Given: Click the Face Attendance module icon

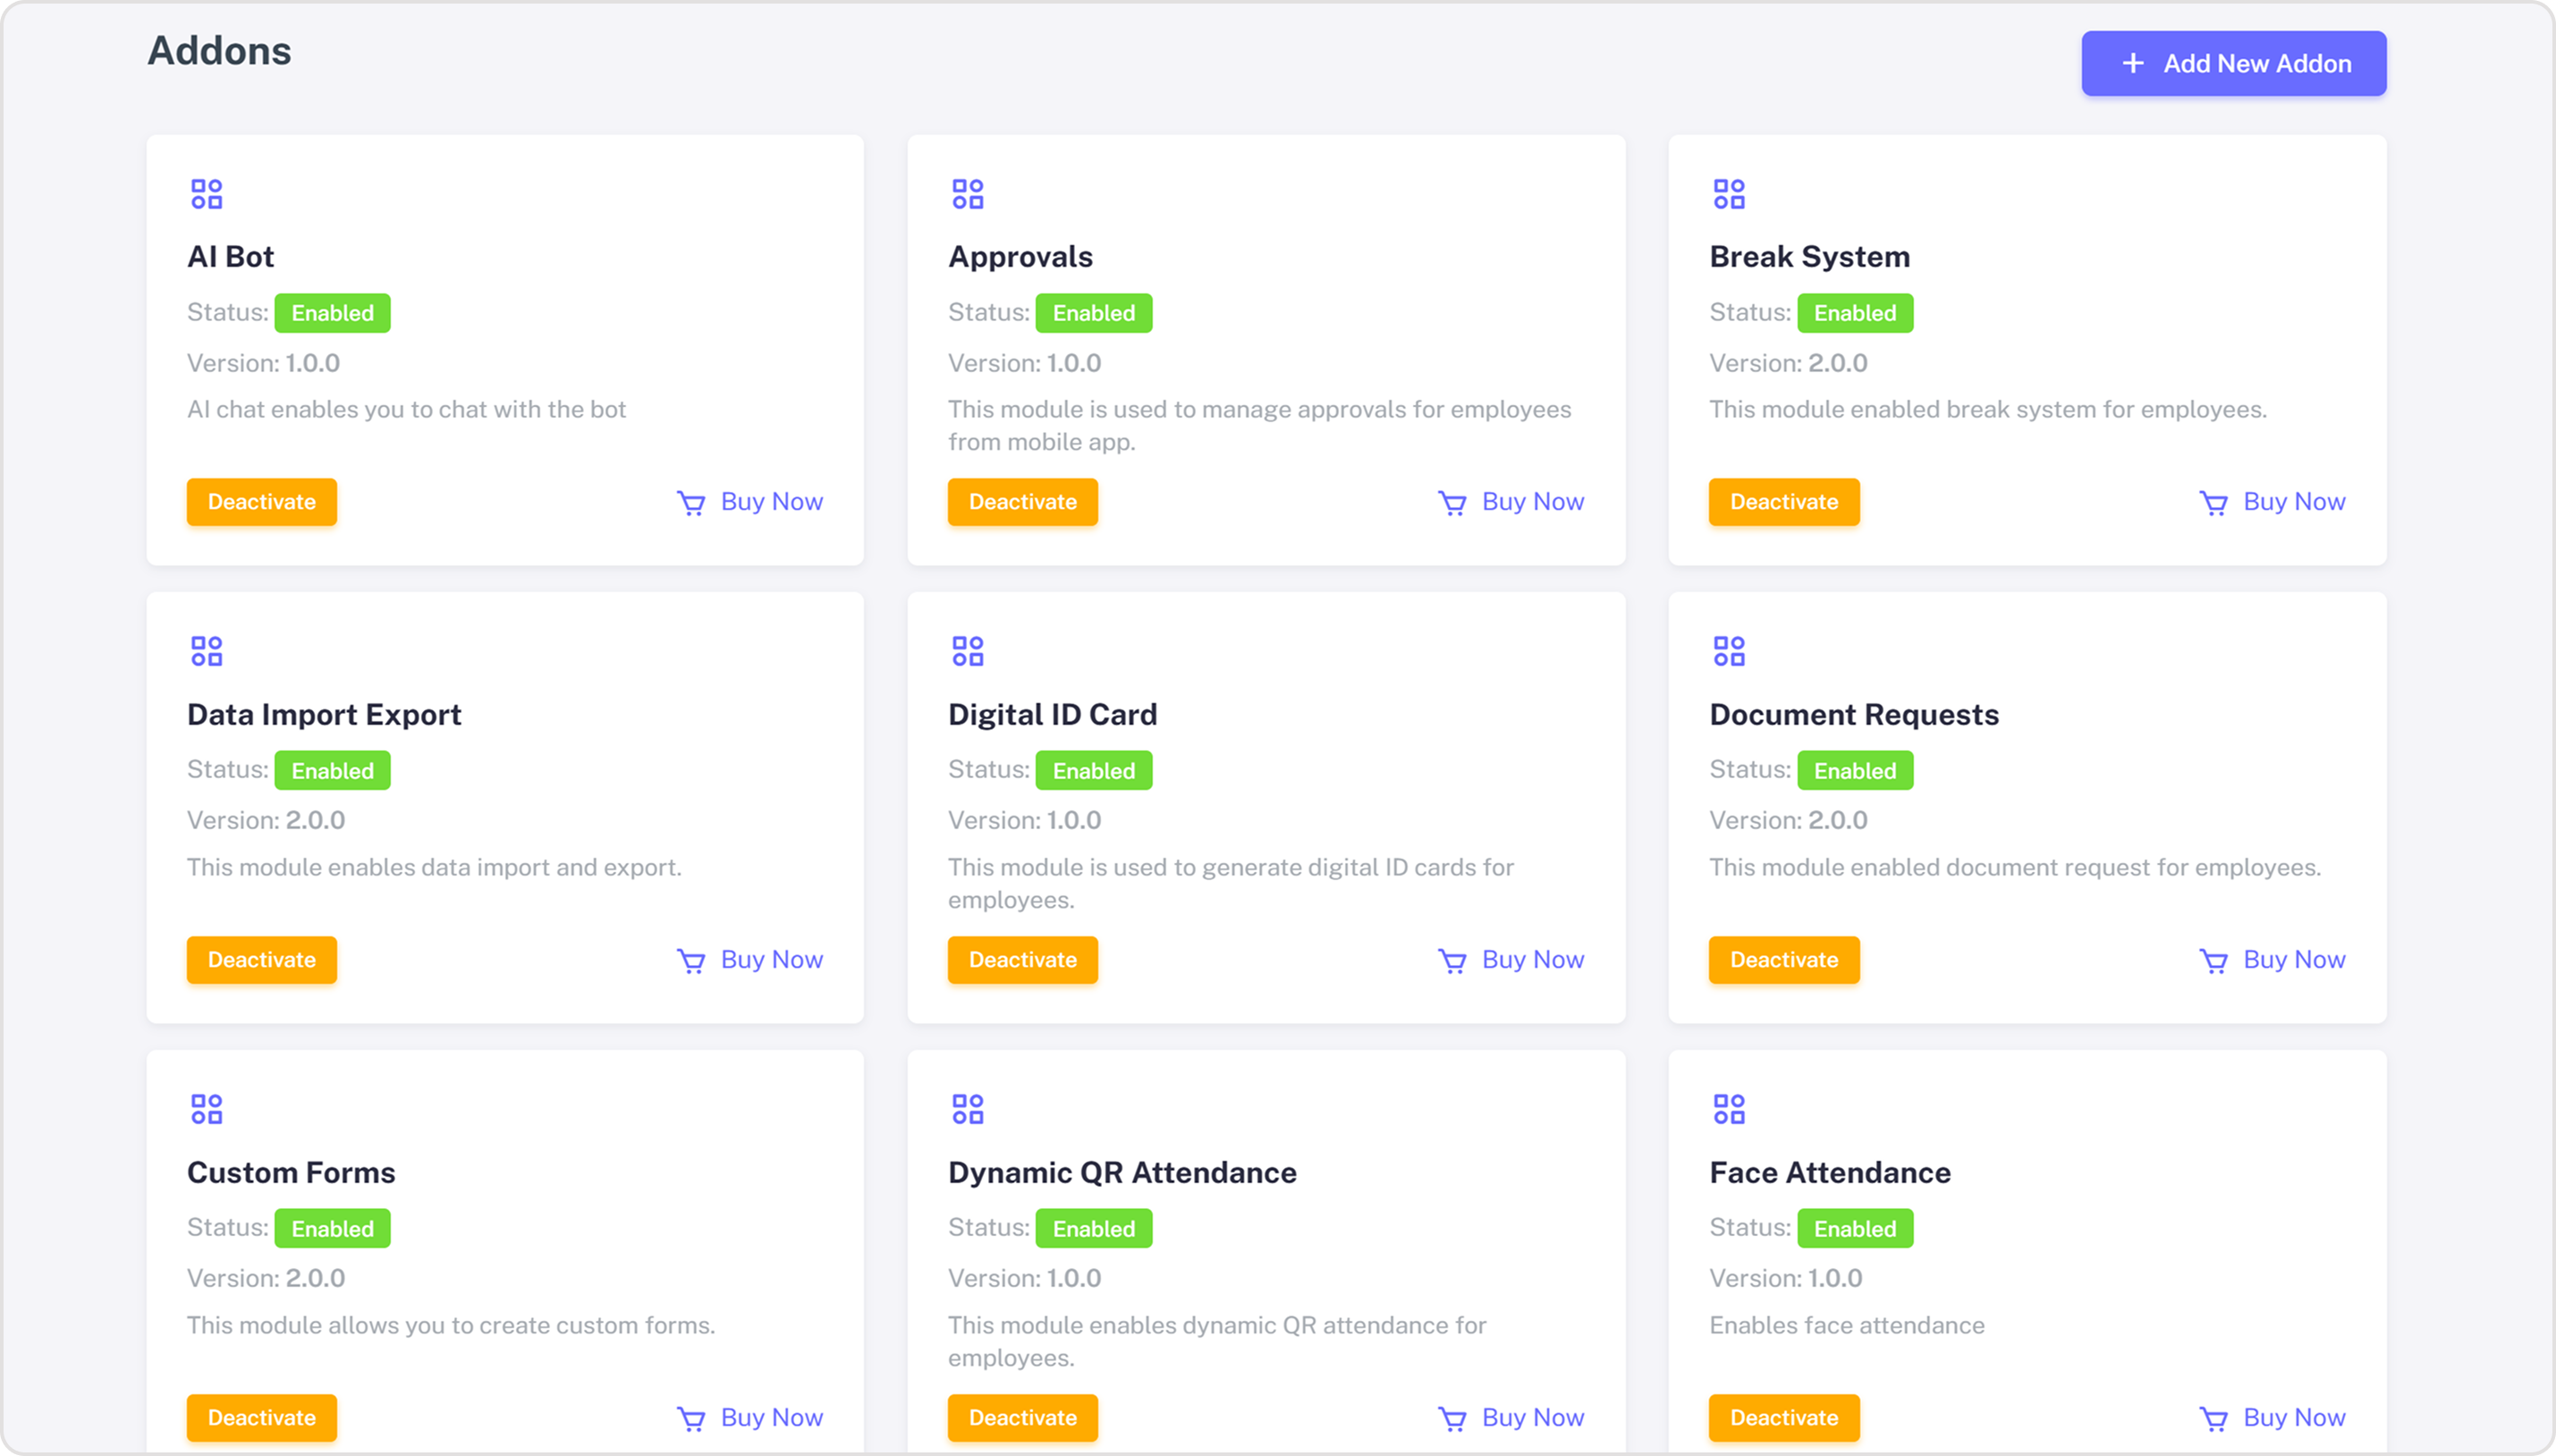Looking at the screenshot, I should [x=1729, y=1109].
